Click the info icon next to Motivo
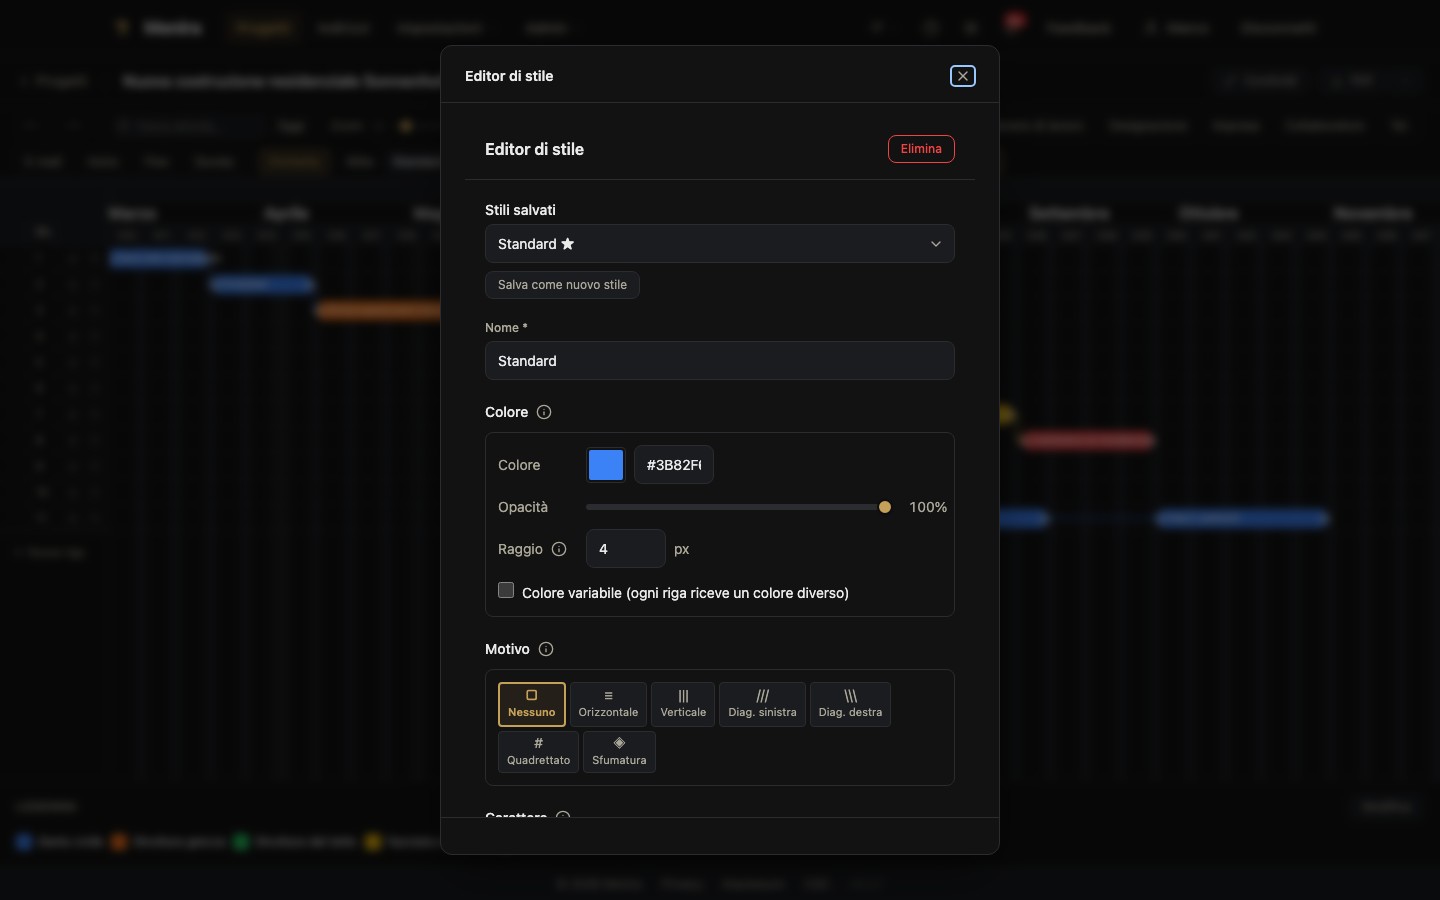 pyautogui.click(x=546, y=649)
